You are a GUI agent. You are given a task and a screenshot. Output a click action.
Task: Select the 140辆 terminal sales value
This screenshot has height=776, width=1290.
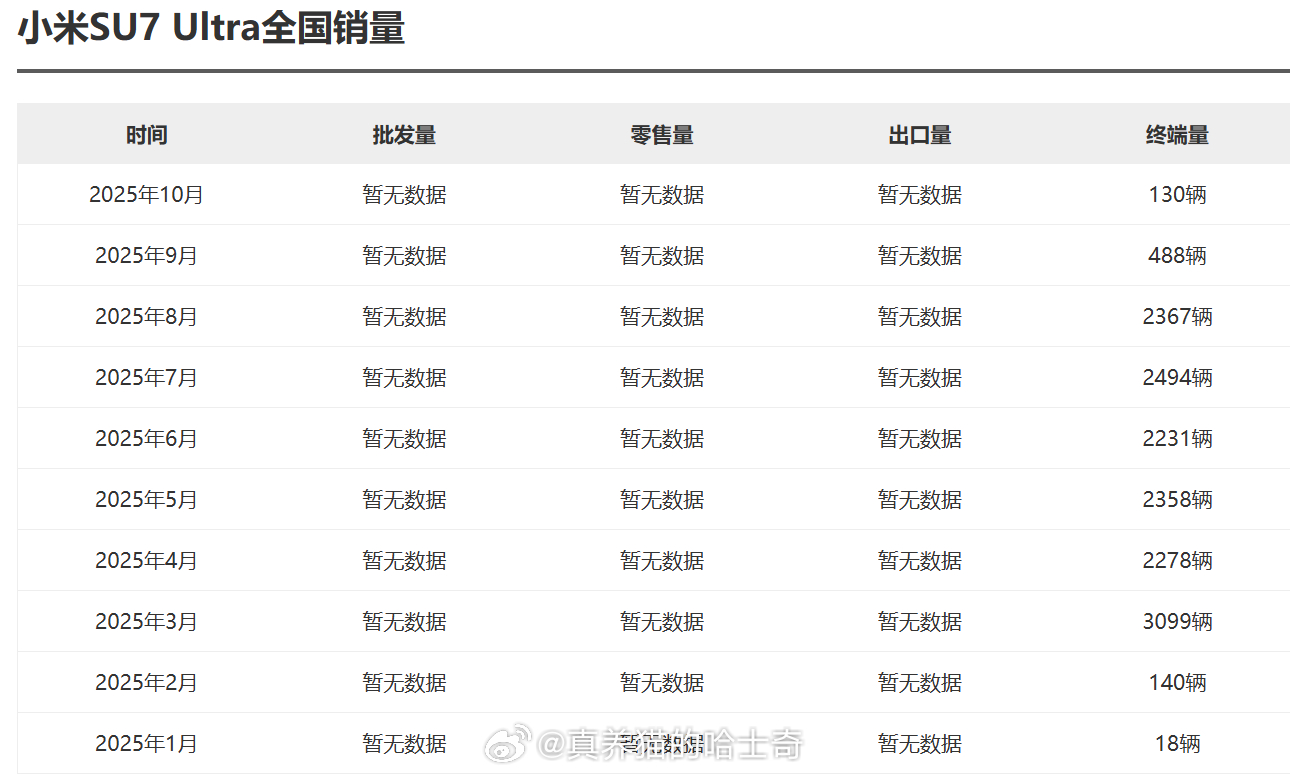[x=1178, y=683]
